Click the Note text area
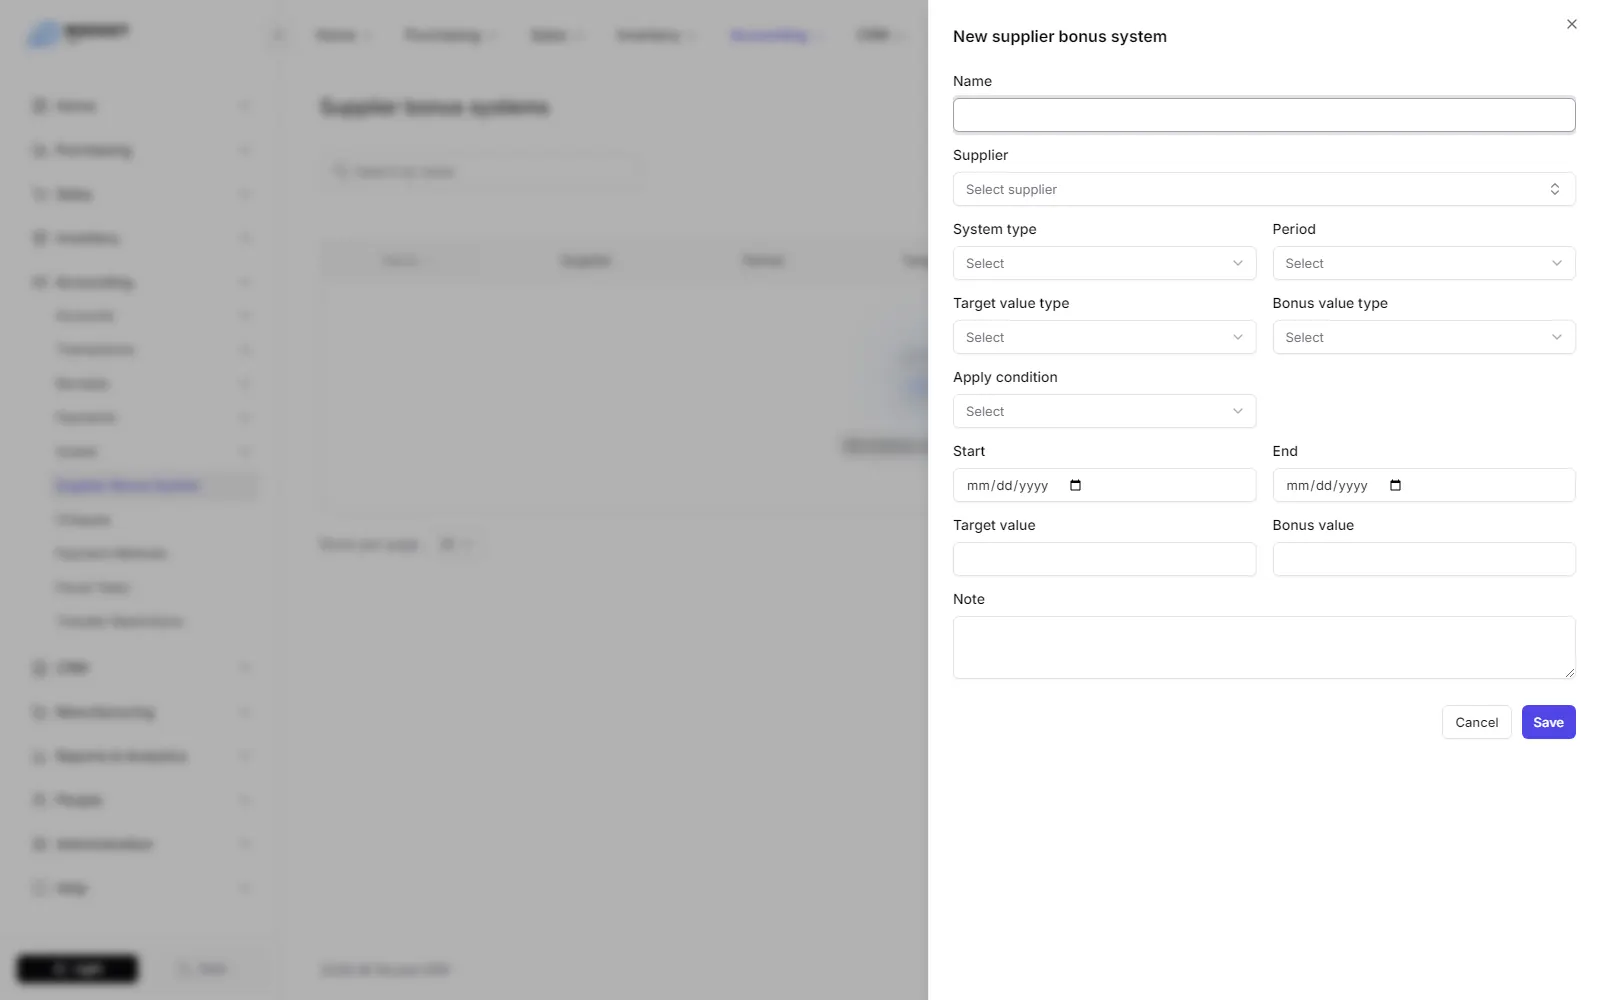The width and height of the screenshot is (1600, 1000). coord(1264,647)
